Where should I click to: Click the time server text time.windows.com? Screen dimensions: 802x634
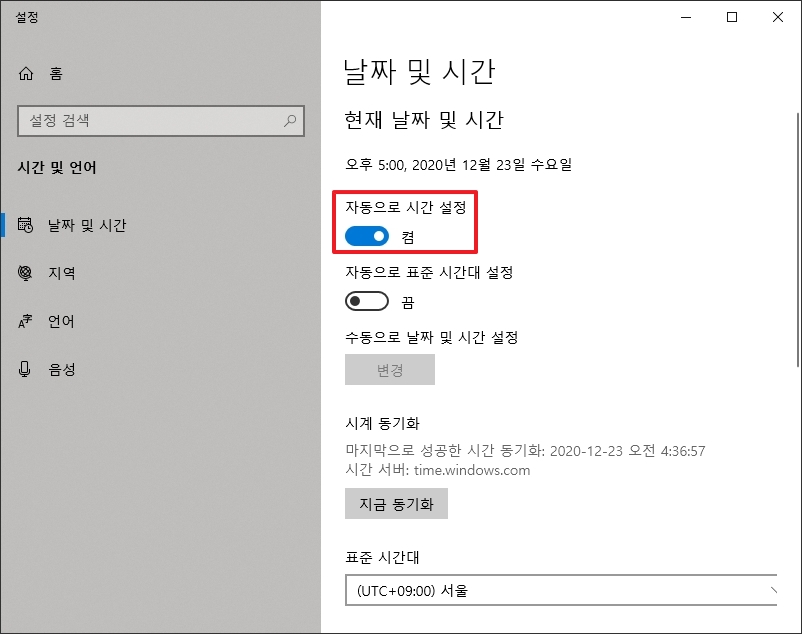tap(472, 470)
